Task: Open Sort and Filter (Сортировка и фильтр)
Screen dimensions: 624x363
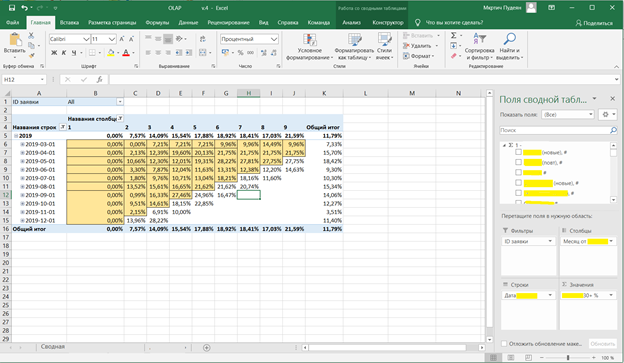Action: pyautogui.click(x=479, y=47)
